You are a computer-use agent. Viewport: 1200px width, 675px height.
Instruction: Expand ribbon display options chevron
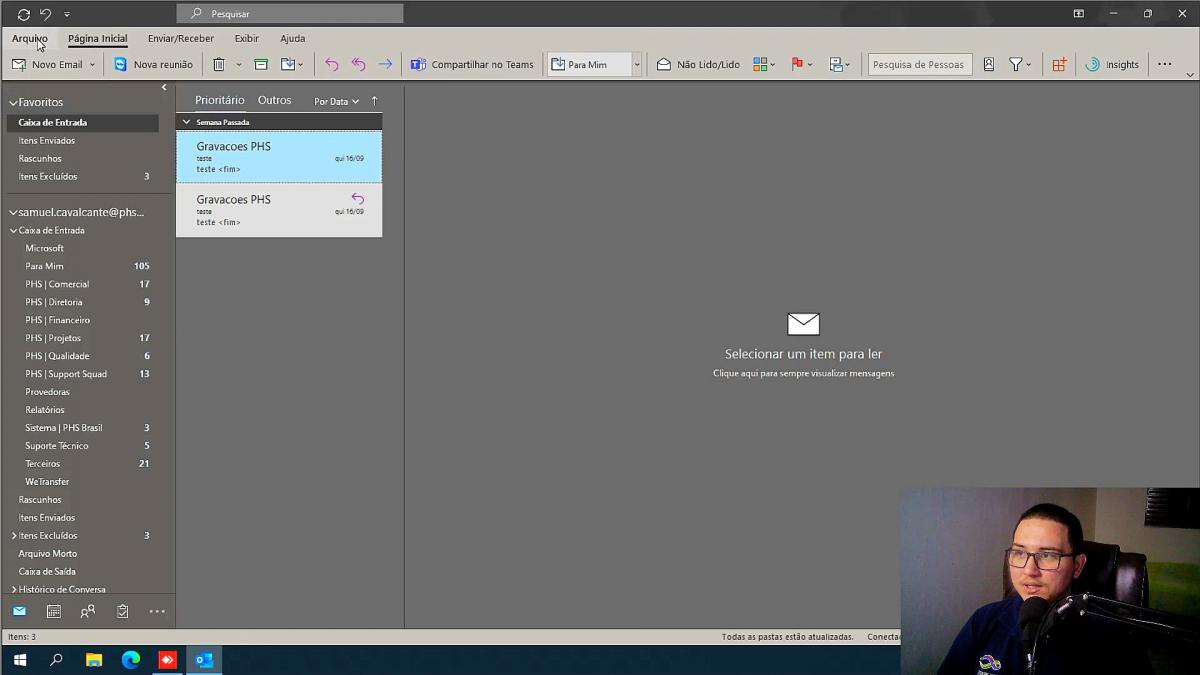pyautogui.click(x=1189, y=74)
